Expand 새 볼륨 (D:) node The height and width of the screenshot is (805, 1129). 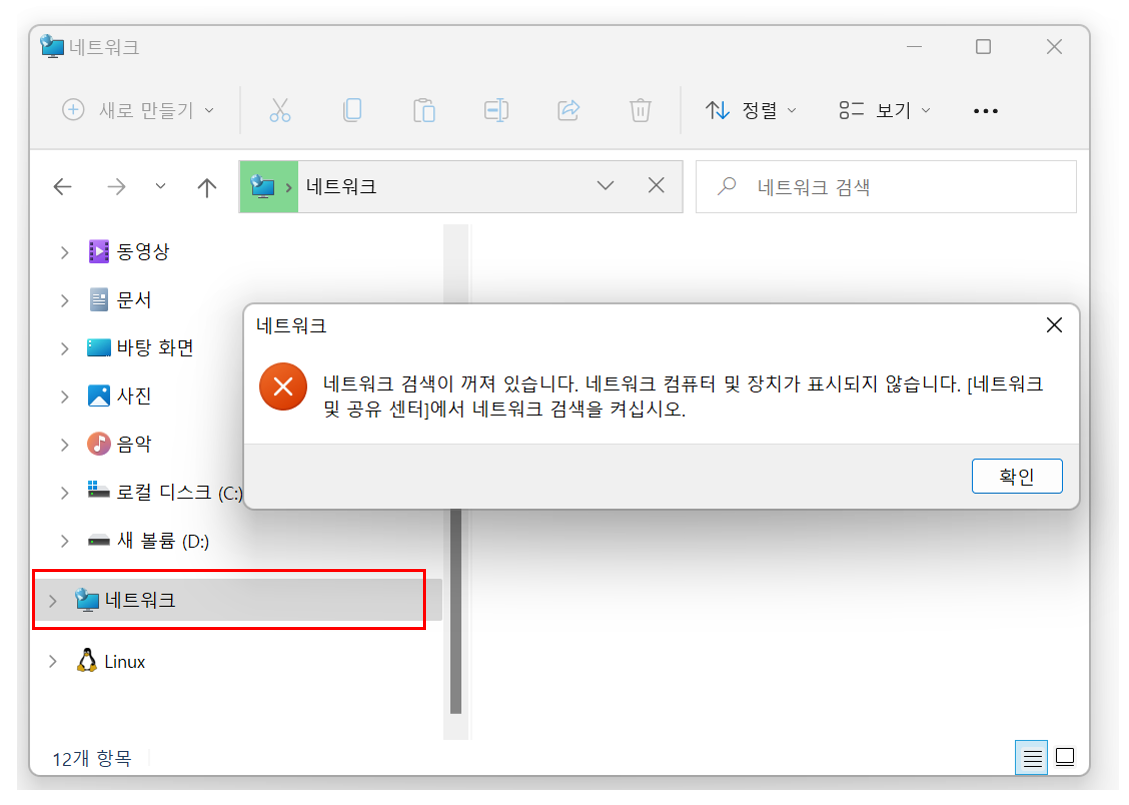pyautogui.click(x=64, y=541)
